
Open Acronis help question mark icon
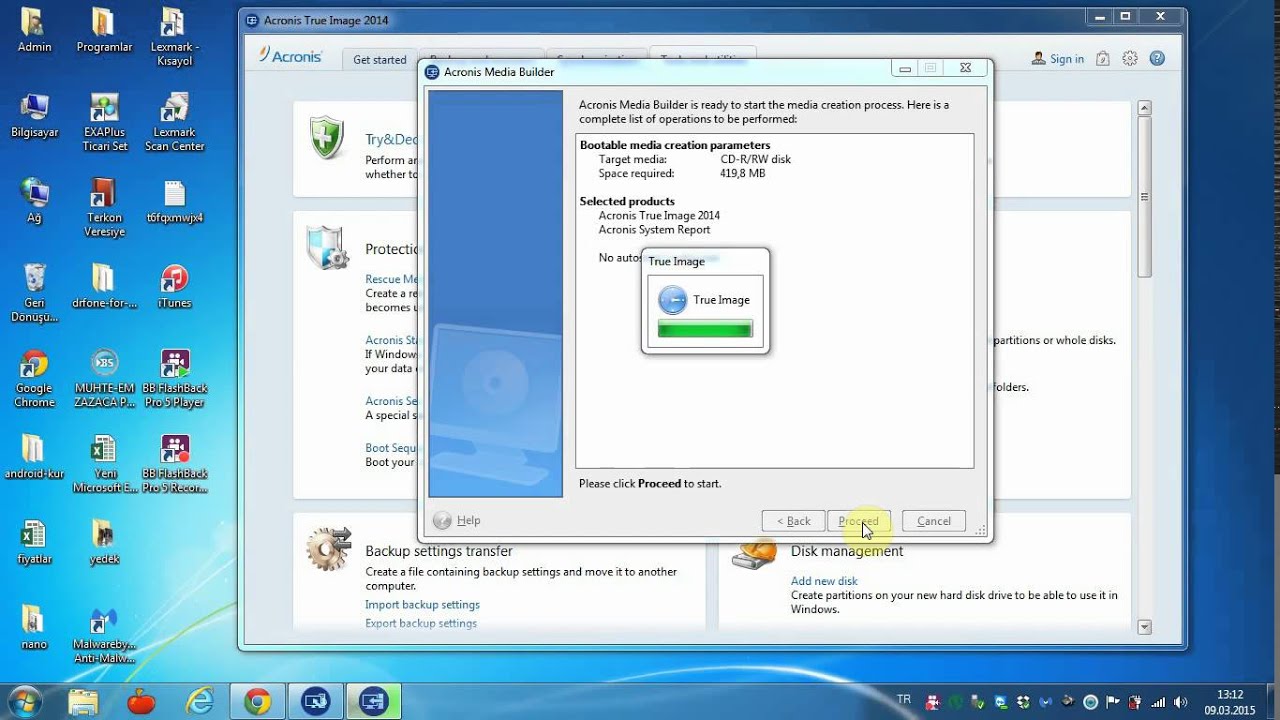click(1157, 59)
